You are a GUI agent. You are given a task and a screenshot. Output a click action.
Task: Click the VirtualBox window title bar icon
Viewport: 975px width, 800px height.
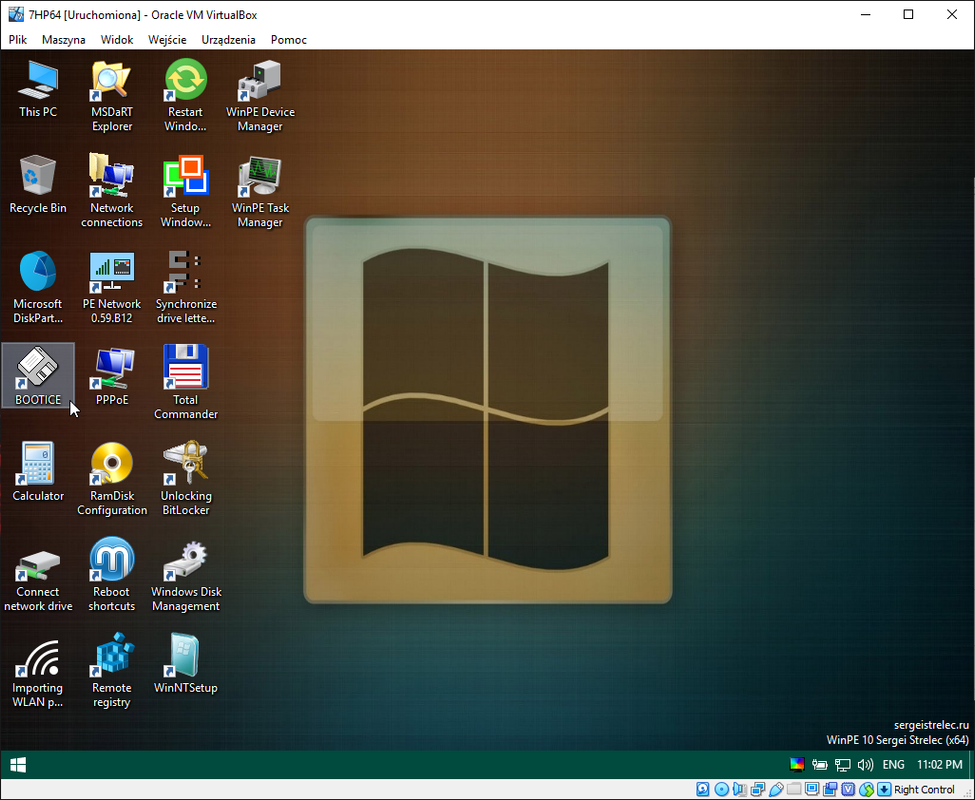tap(16, 14)
